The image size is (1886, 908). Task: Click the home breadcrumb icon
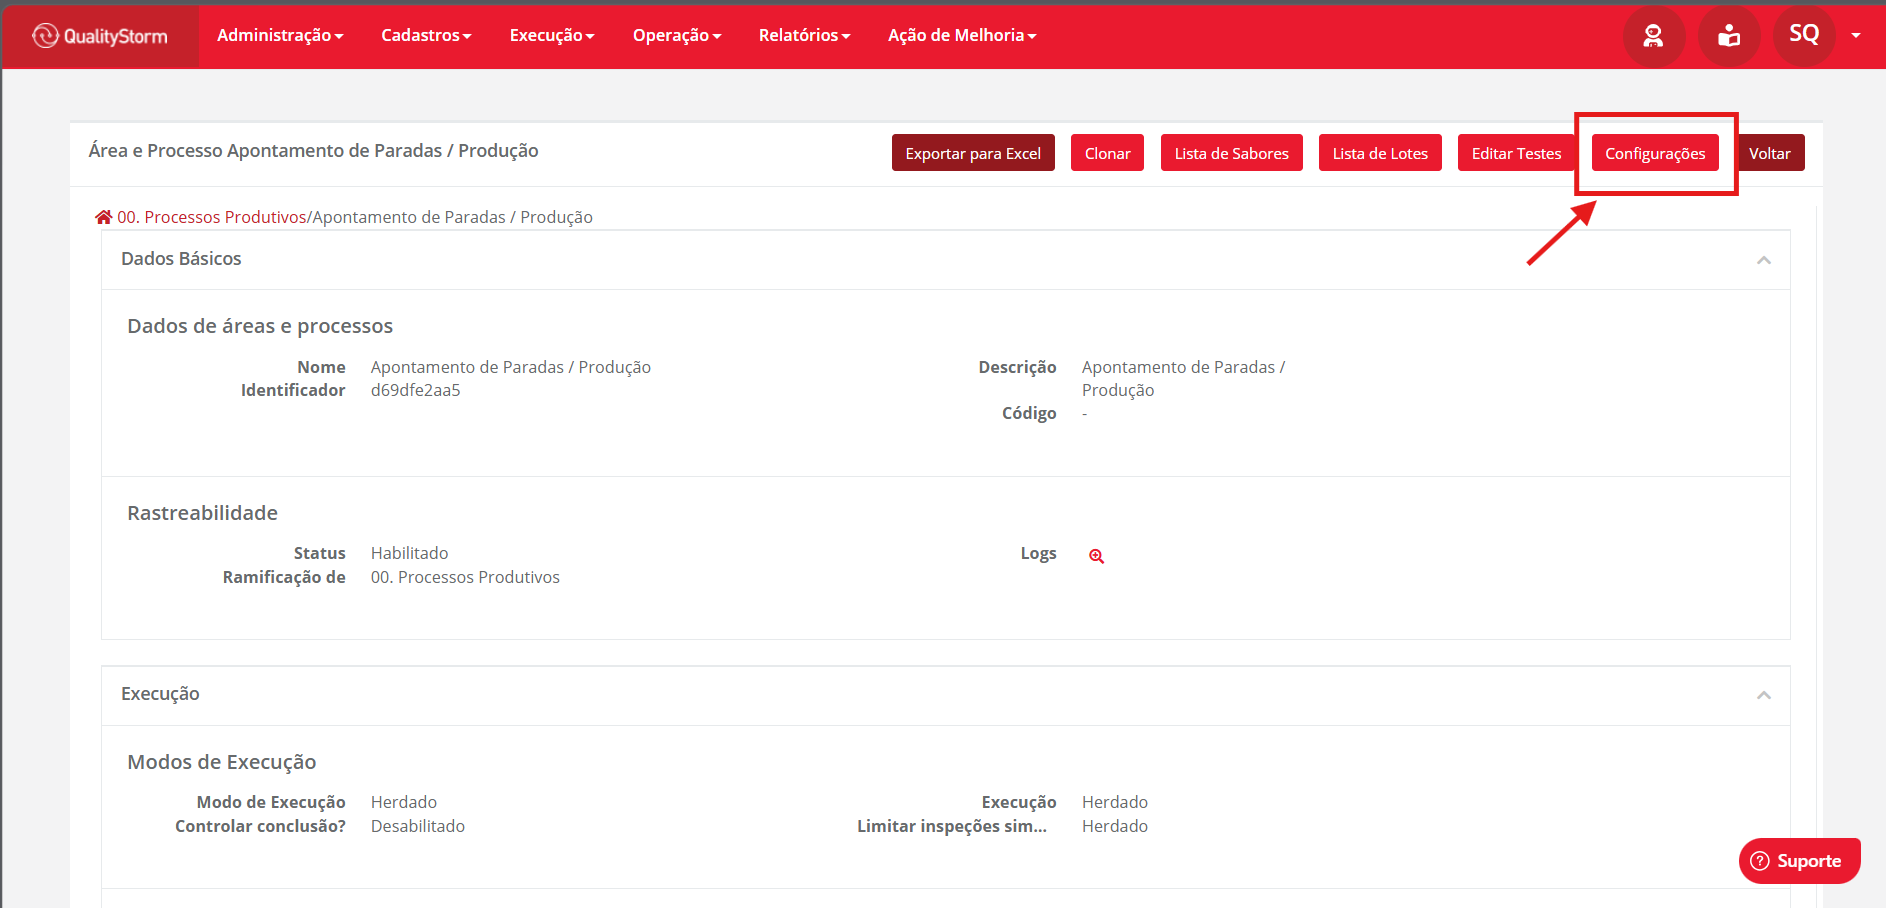pyautogui.click(x=103, y=217)
